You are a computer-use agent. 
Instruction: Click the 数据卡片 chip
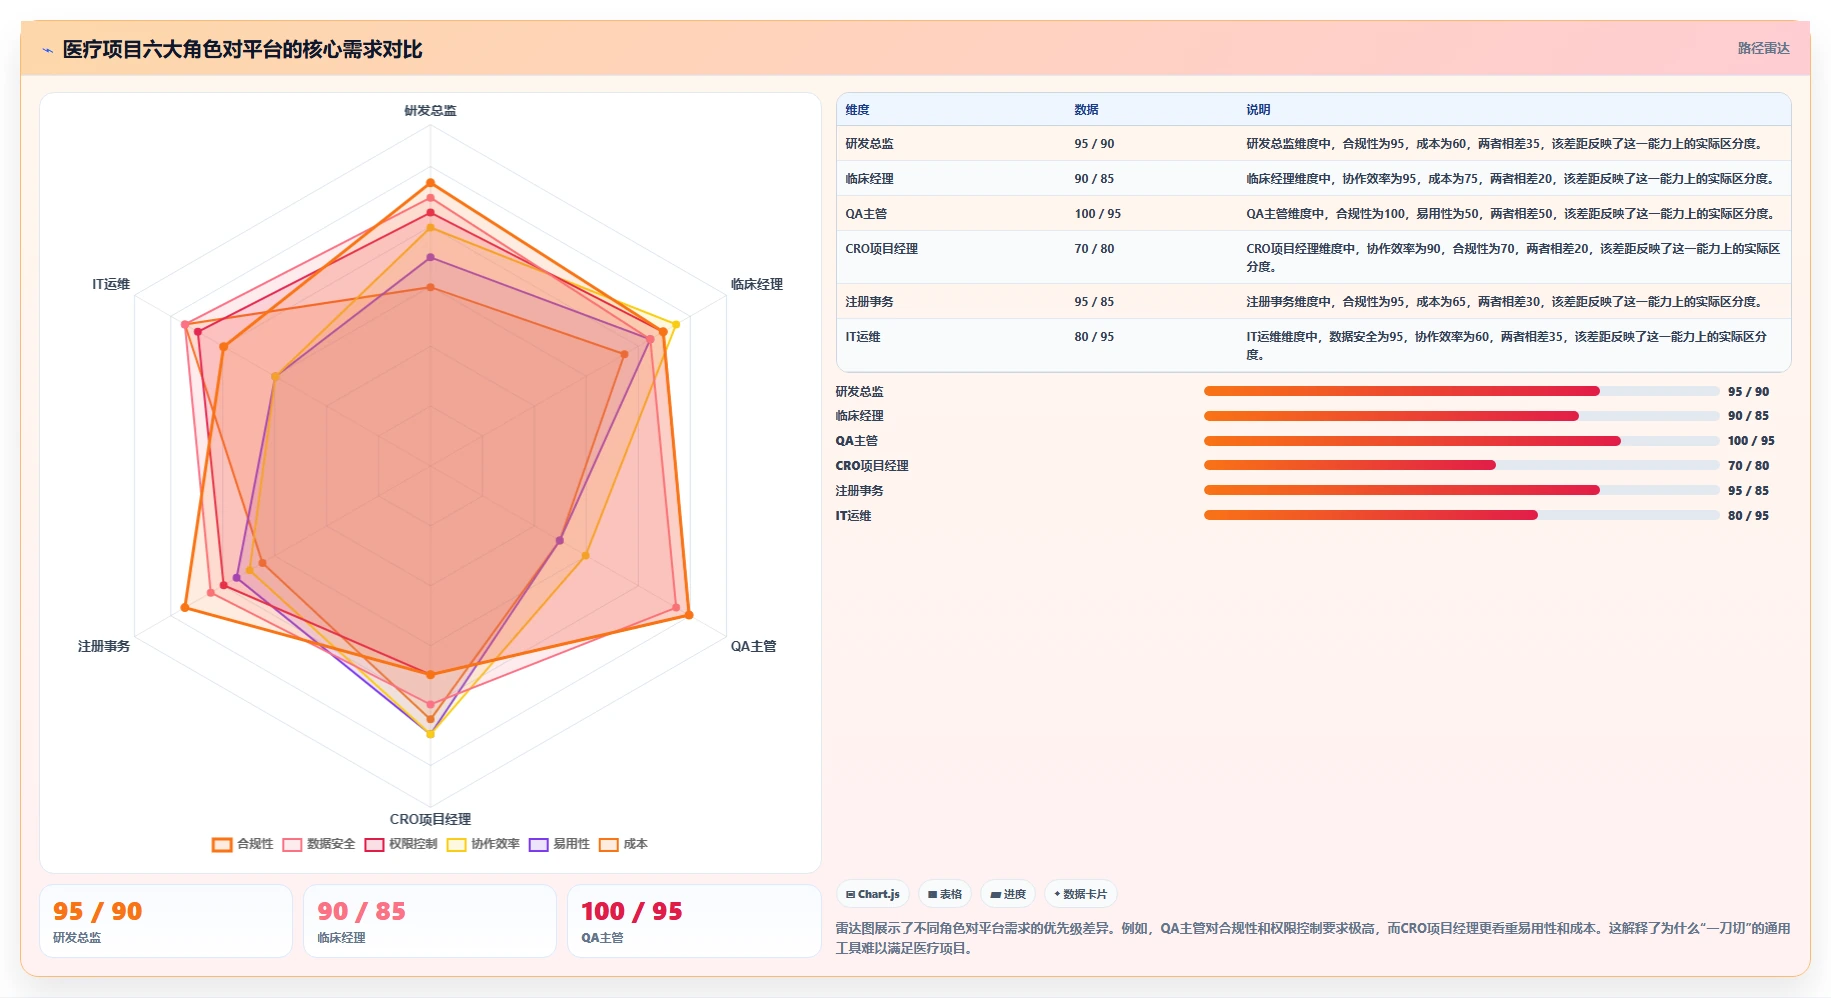coord(1081,894)
